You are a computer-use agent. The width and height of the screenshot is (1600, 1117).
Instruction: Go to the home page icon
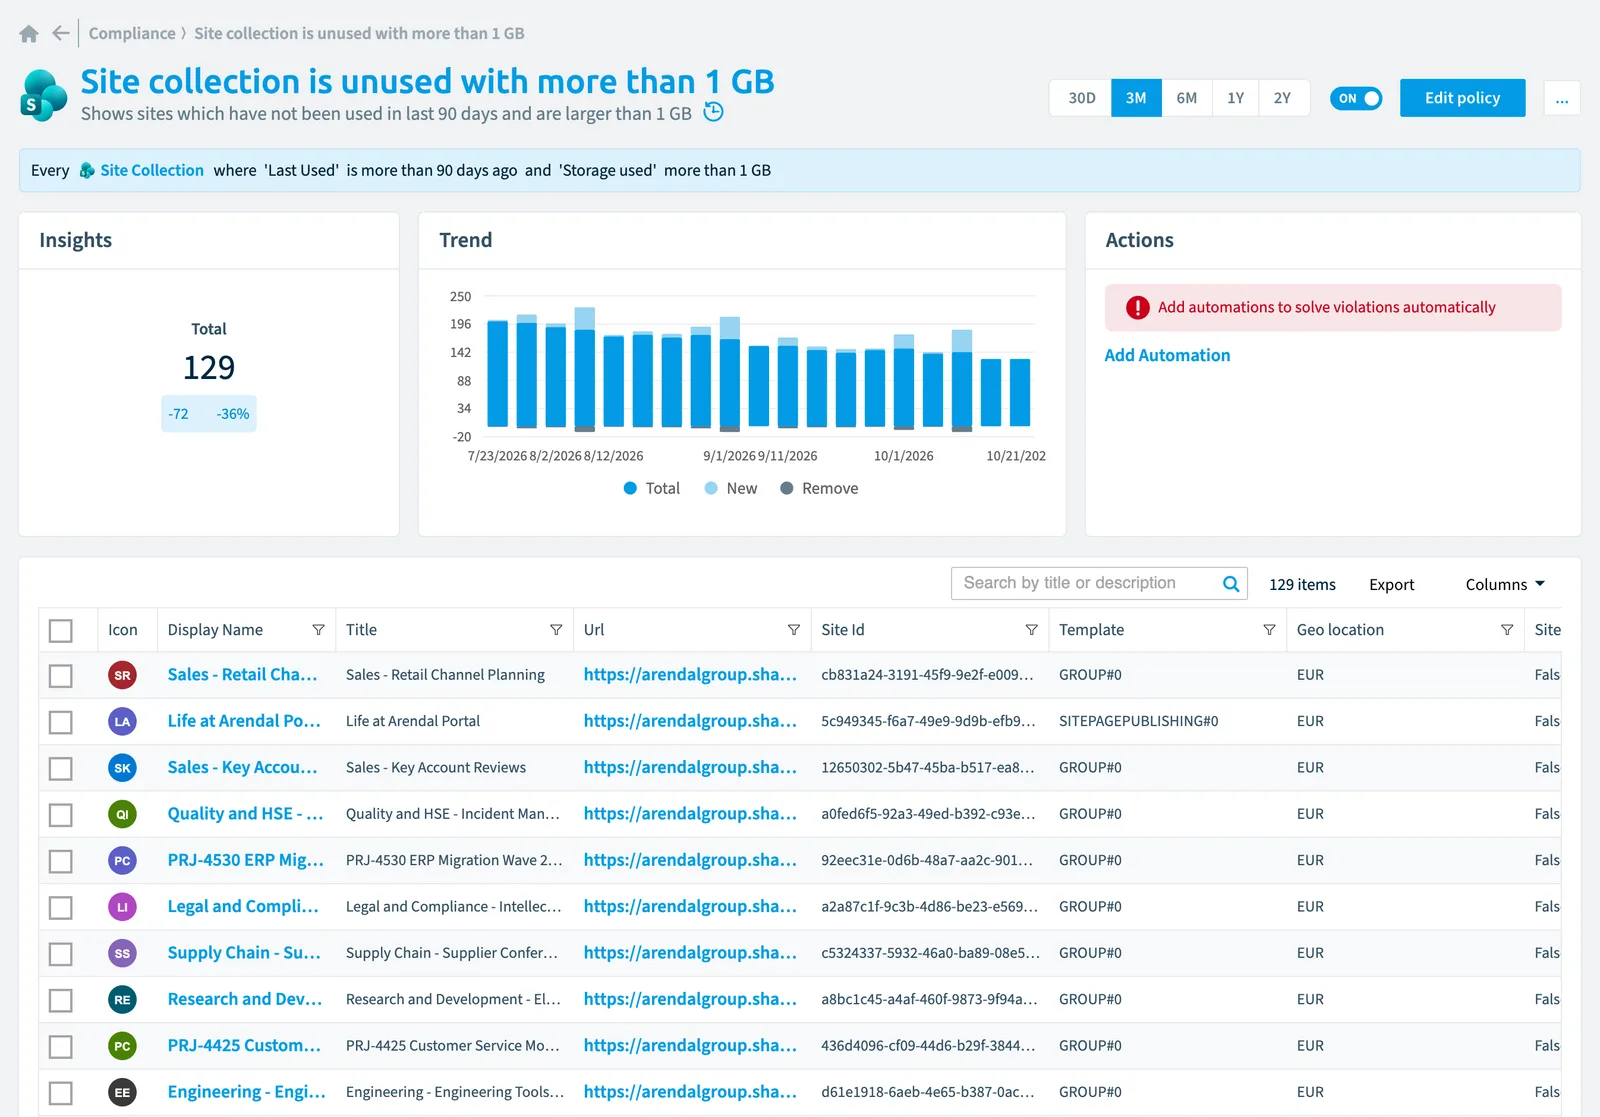tap(29, 34)
